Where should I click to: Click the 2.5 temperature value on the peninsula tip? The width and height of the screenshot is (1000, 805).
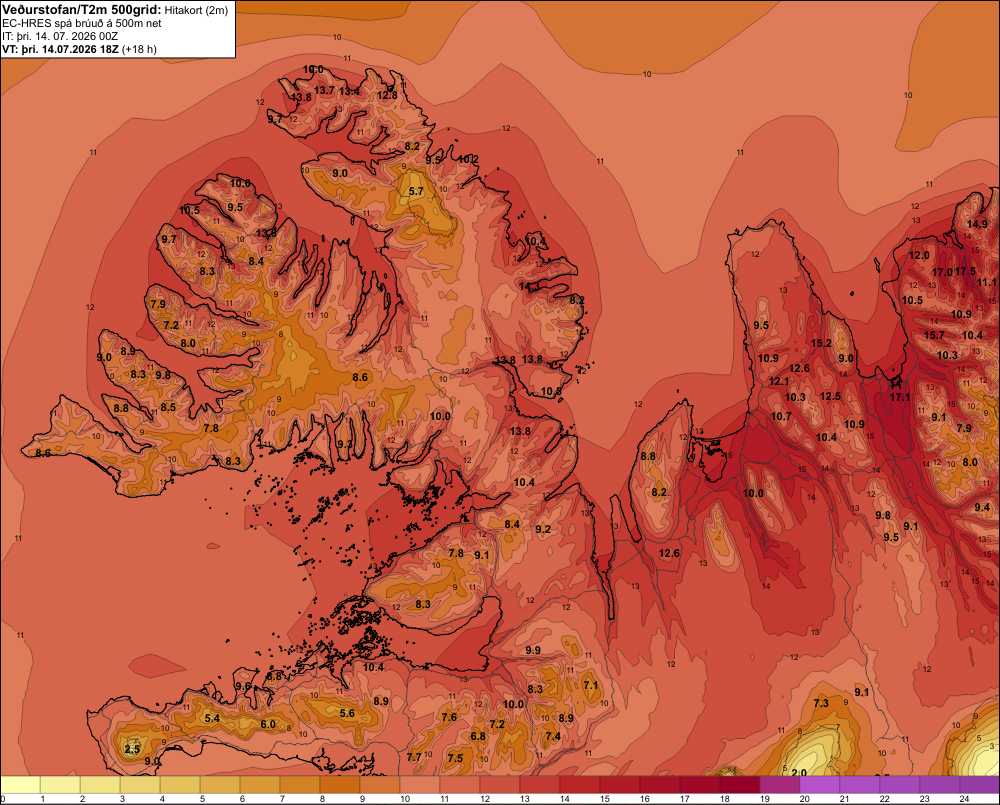coord(132,749)
